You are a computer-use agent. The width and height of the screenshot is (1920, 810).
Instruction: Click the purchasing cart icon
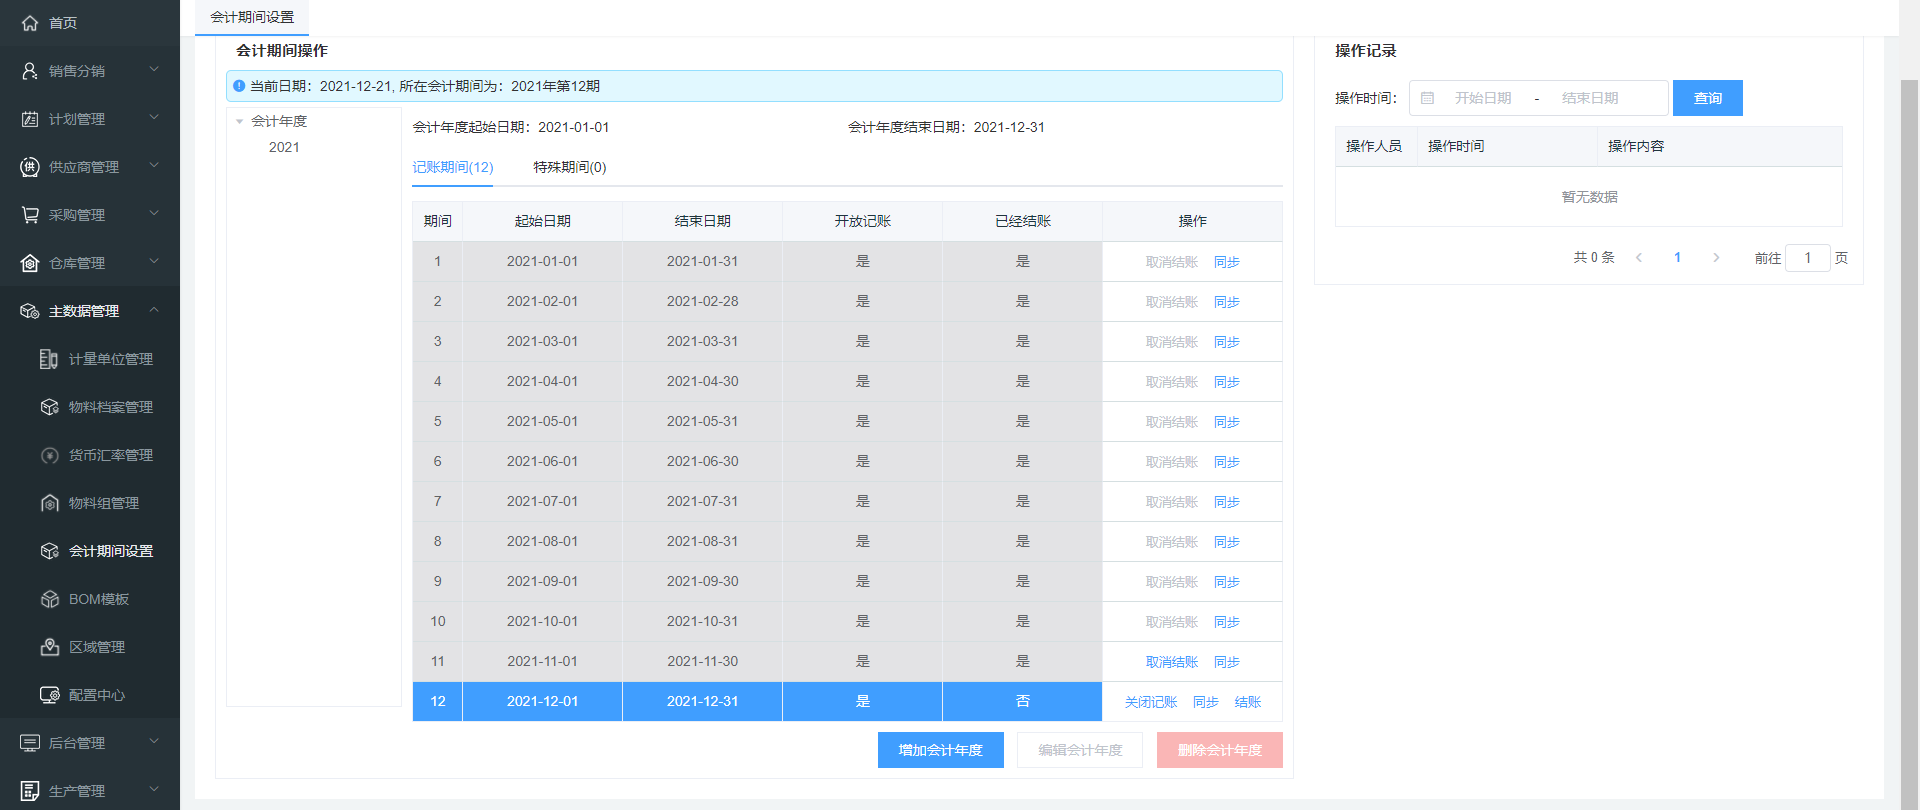[30, 215]
